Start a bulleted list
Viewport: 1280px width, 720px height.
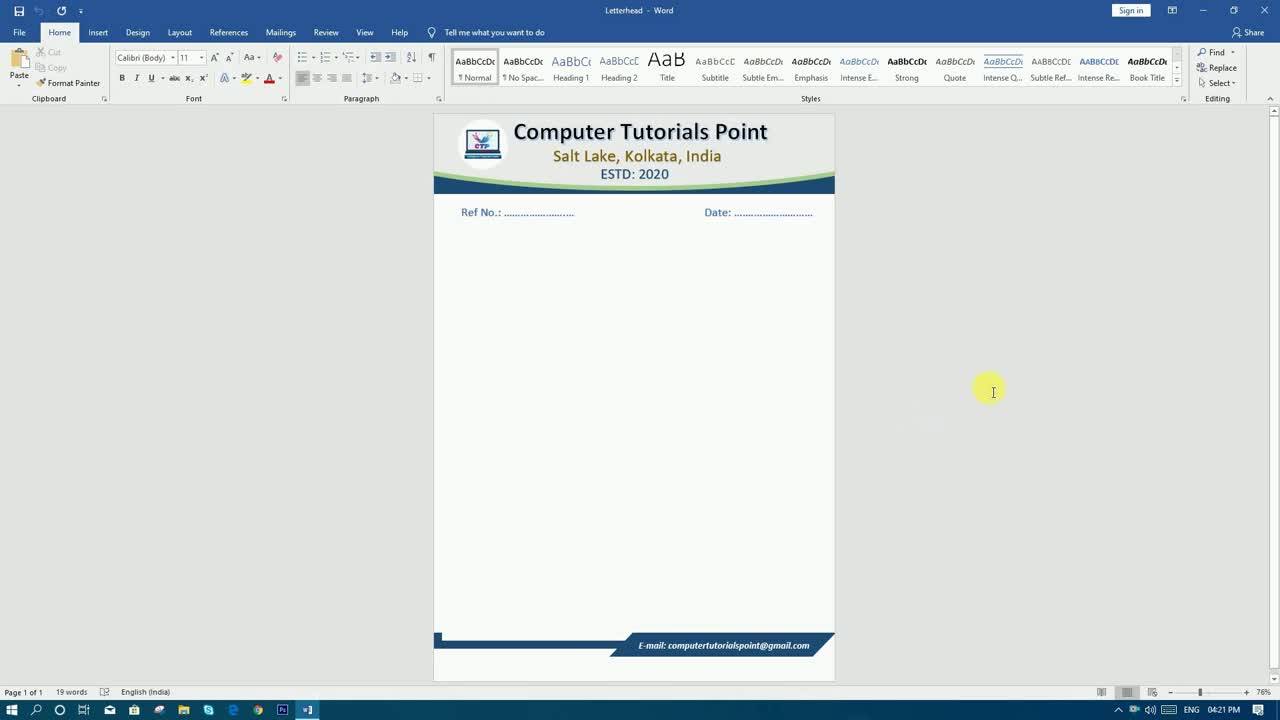[302, 57]
